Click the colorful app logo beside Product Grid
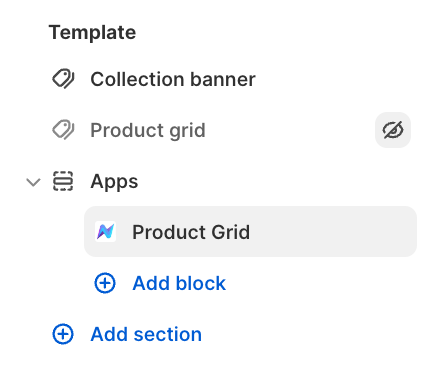This screenshot has width=434, height=371. 105,232
